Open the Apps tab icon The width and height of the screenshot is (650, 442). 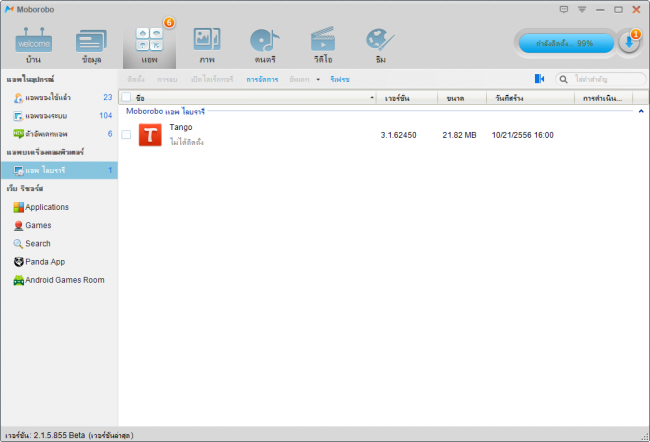149,39
